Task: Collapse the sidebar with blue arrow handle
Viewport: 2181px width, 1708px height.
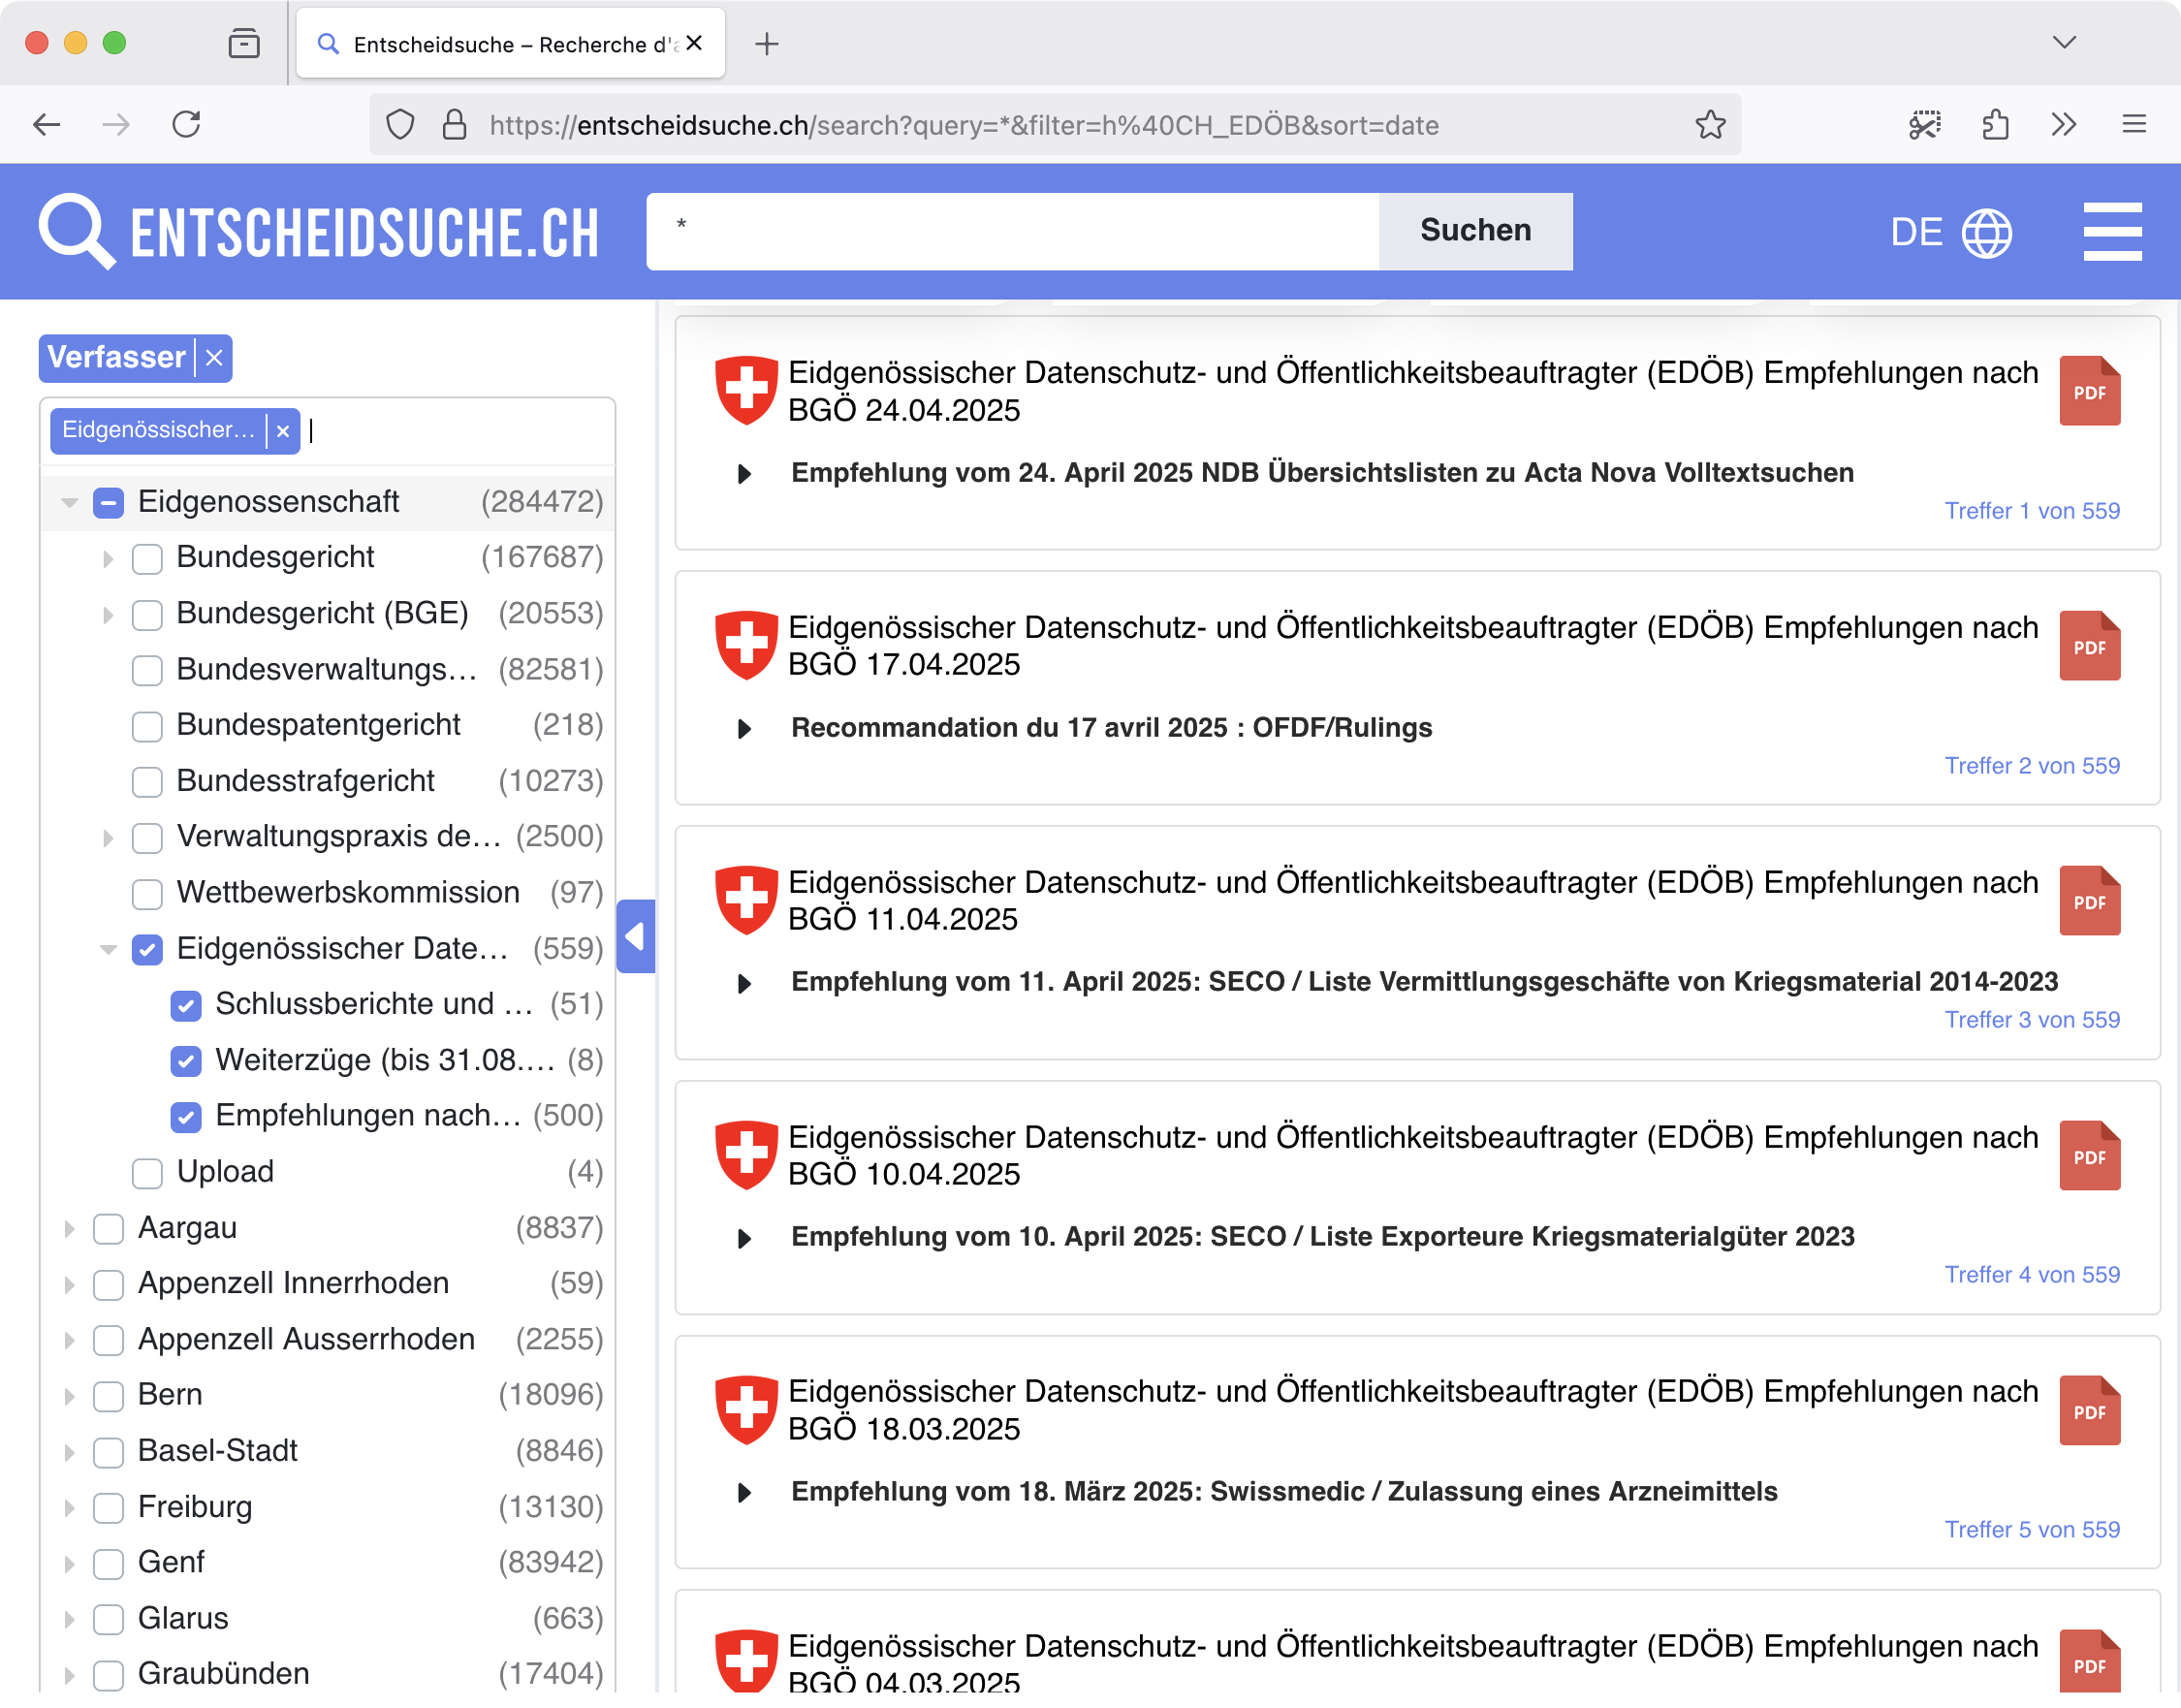Action: 635,936
